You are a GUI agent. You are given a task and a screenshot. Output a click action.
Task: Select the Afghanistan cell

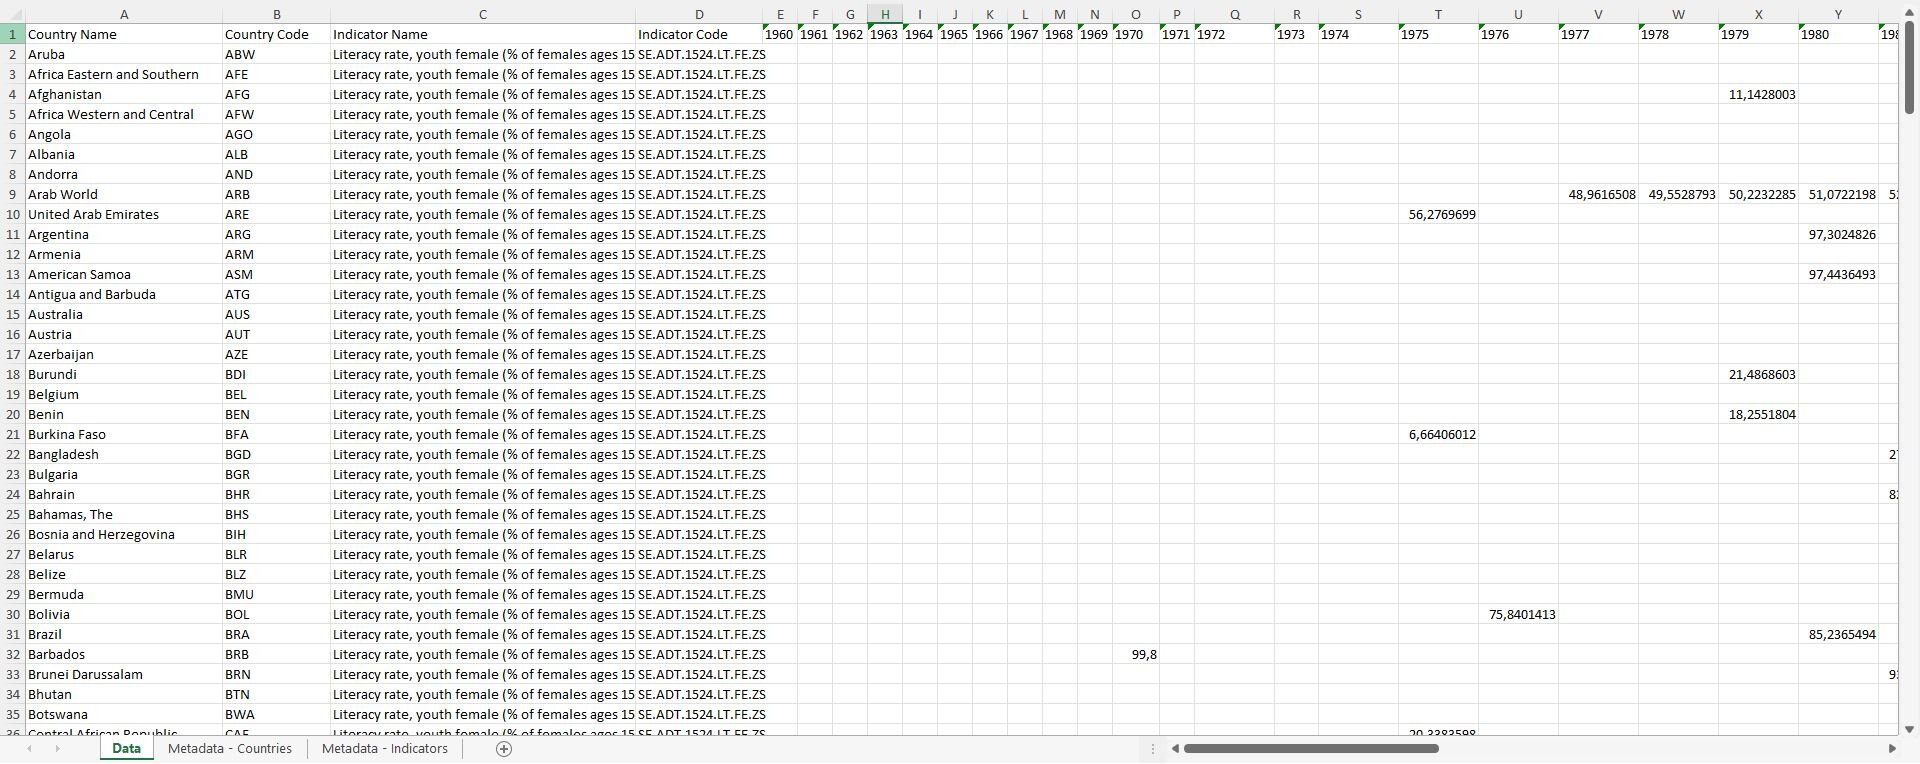click(124, 94)
